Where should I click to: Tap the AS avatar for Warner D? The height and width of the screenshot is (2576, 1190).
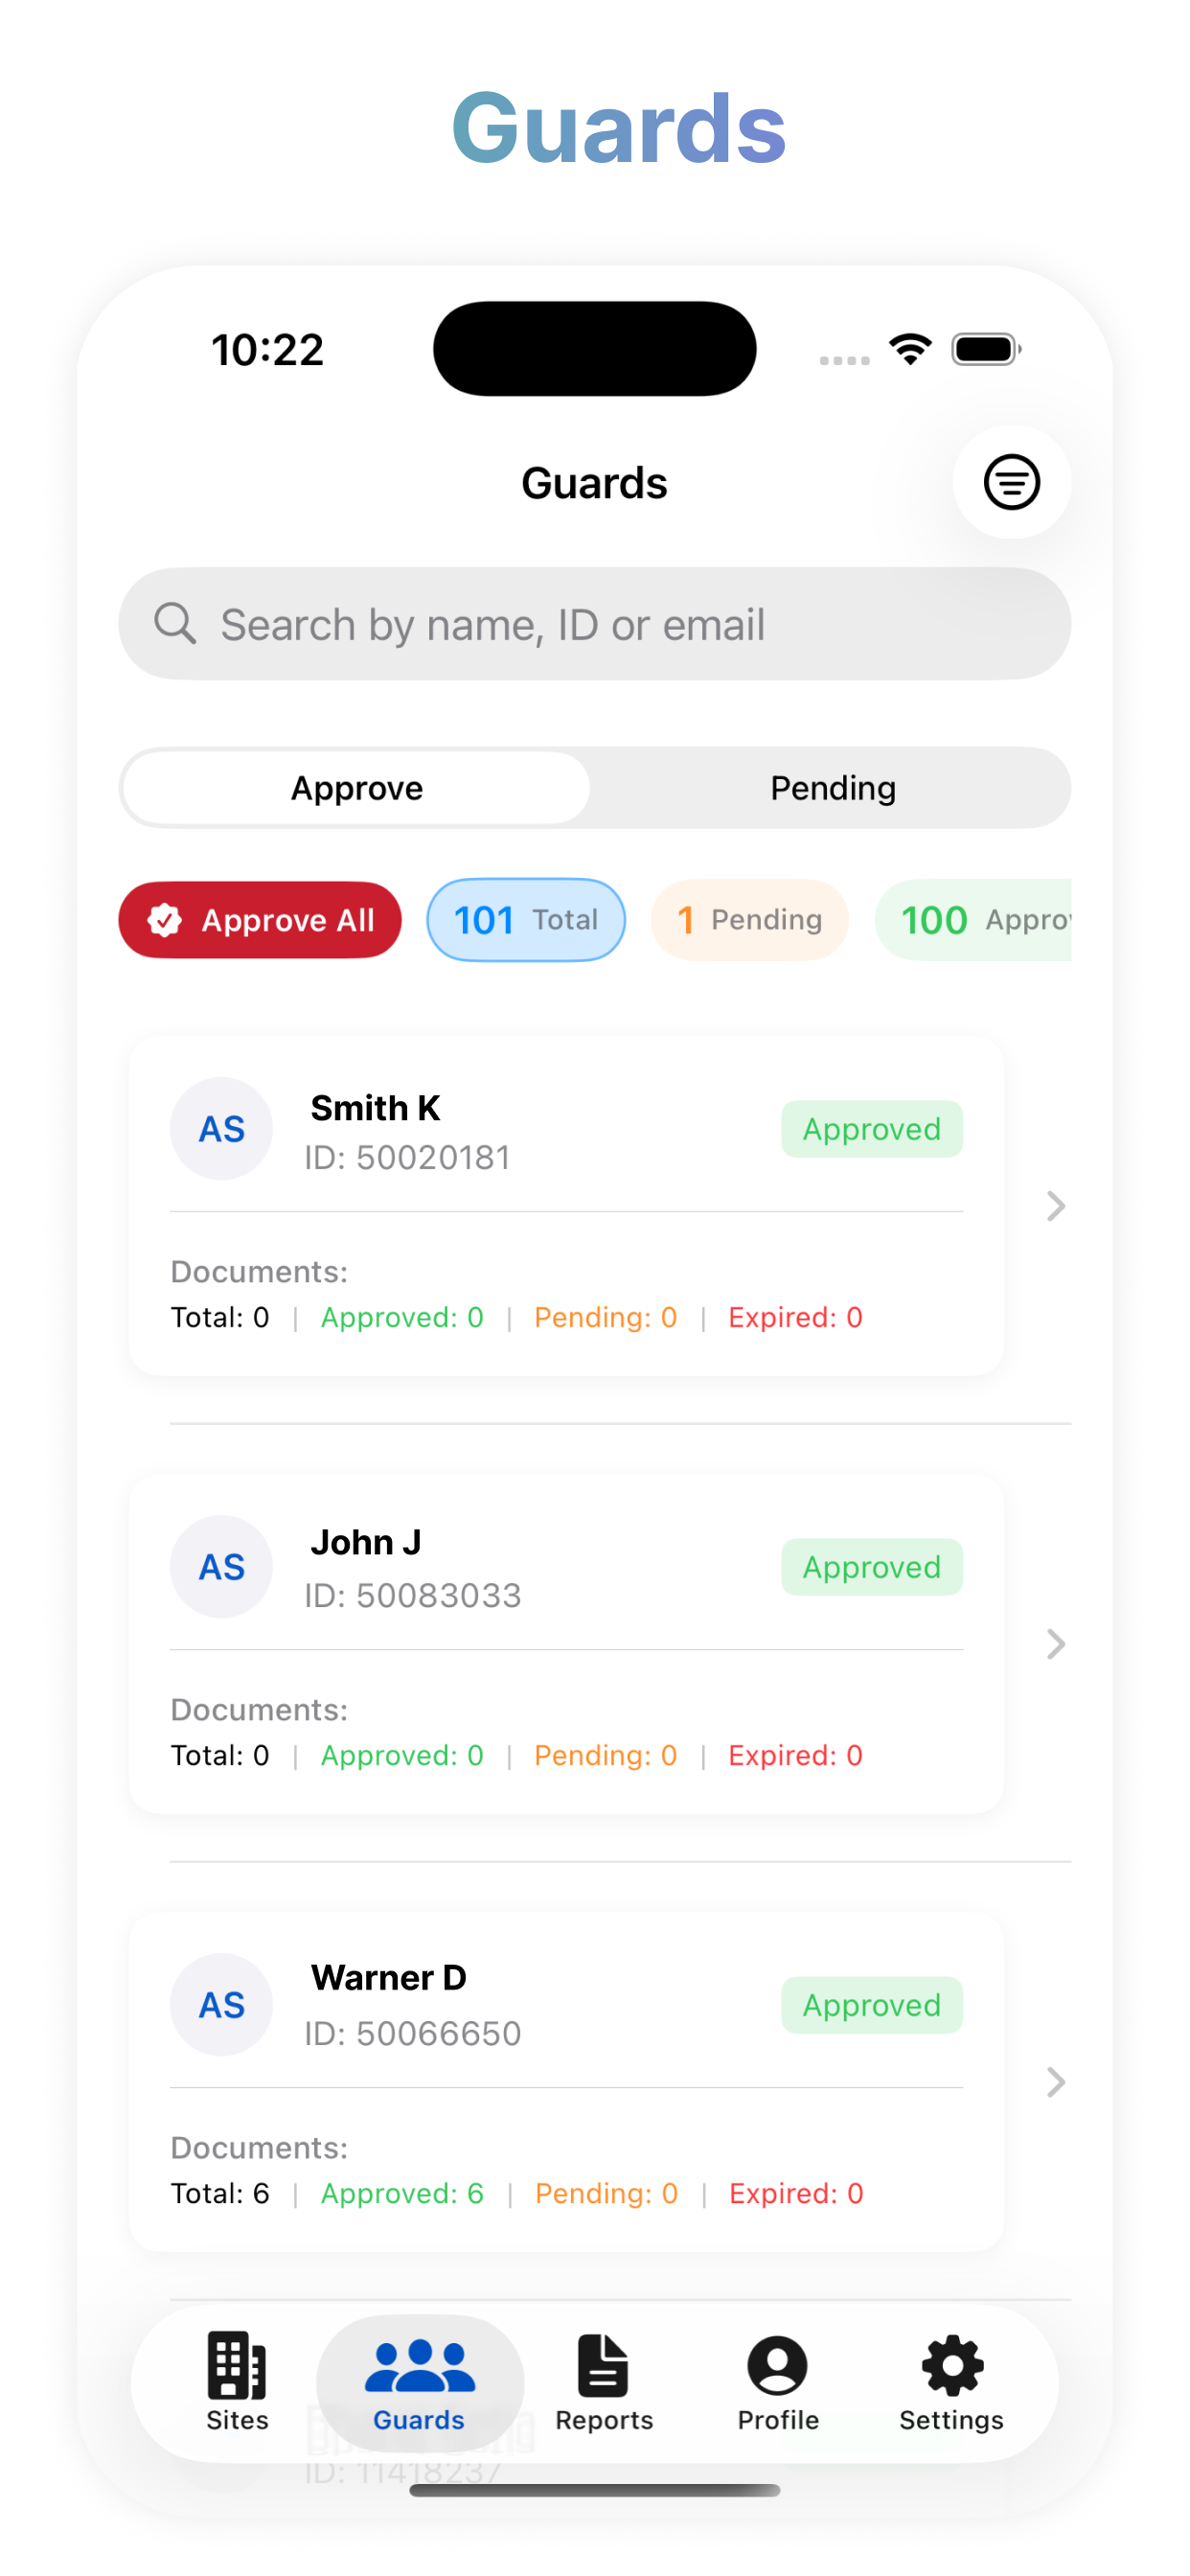point(221,2004)
